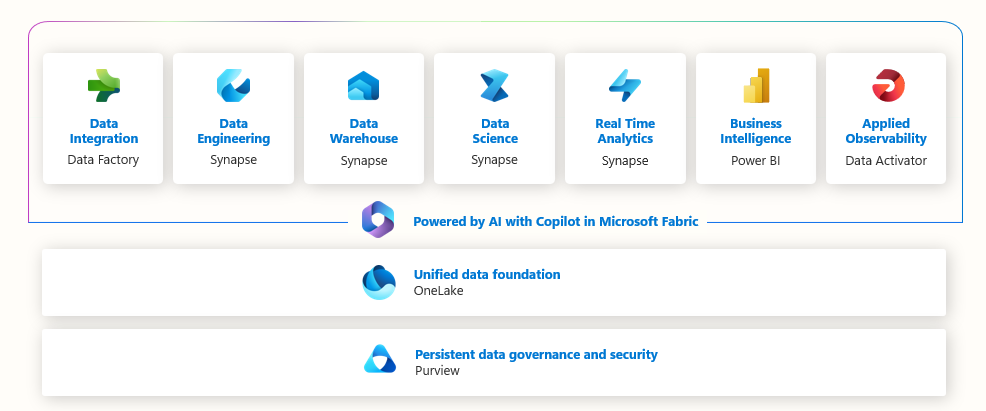
Task: Click the Data Warehouse house icon
Action: [363, 86]
